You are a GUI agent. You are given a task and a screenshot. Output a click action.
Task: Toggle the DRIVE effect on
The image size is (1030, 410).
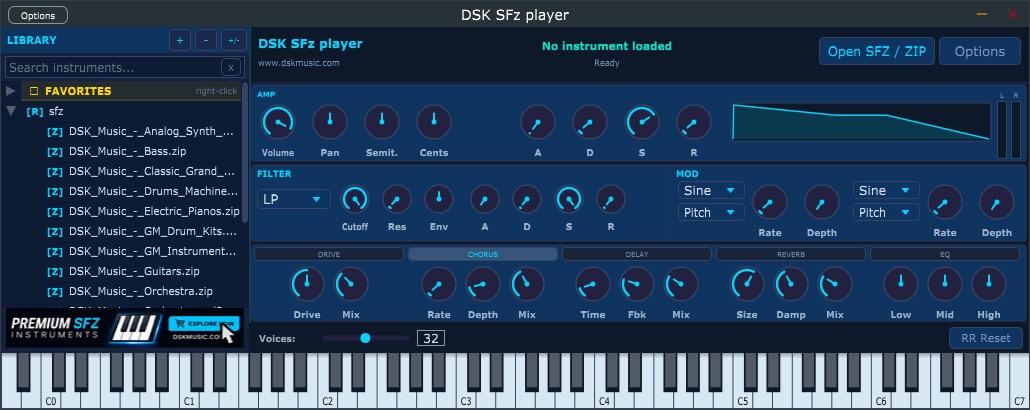(328, 254)
